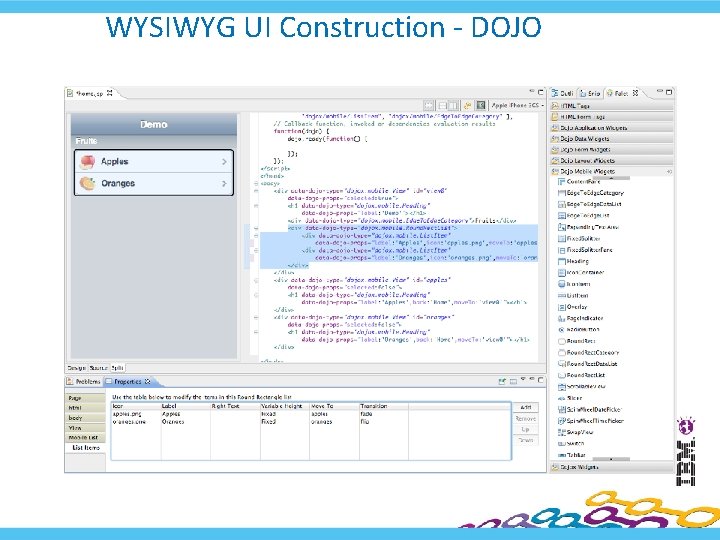Choose the ListItem widget in the palette
The image size is (720, 540).
[573, 296]
